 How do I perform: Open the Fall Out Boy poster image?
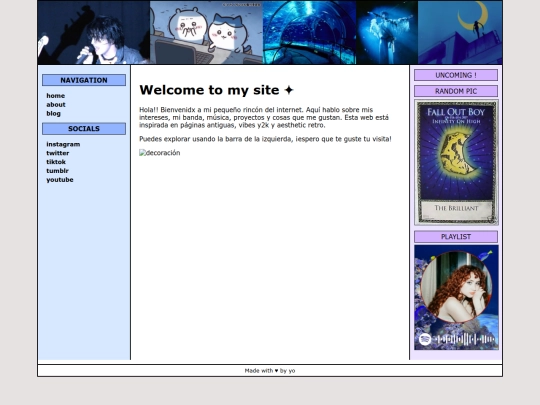(456, 163)
